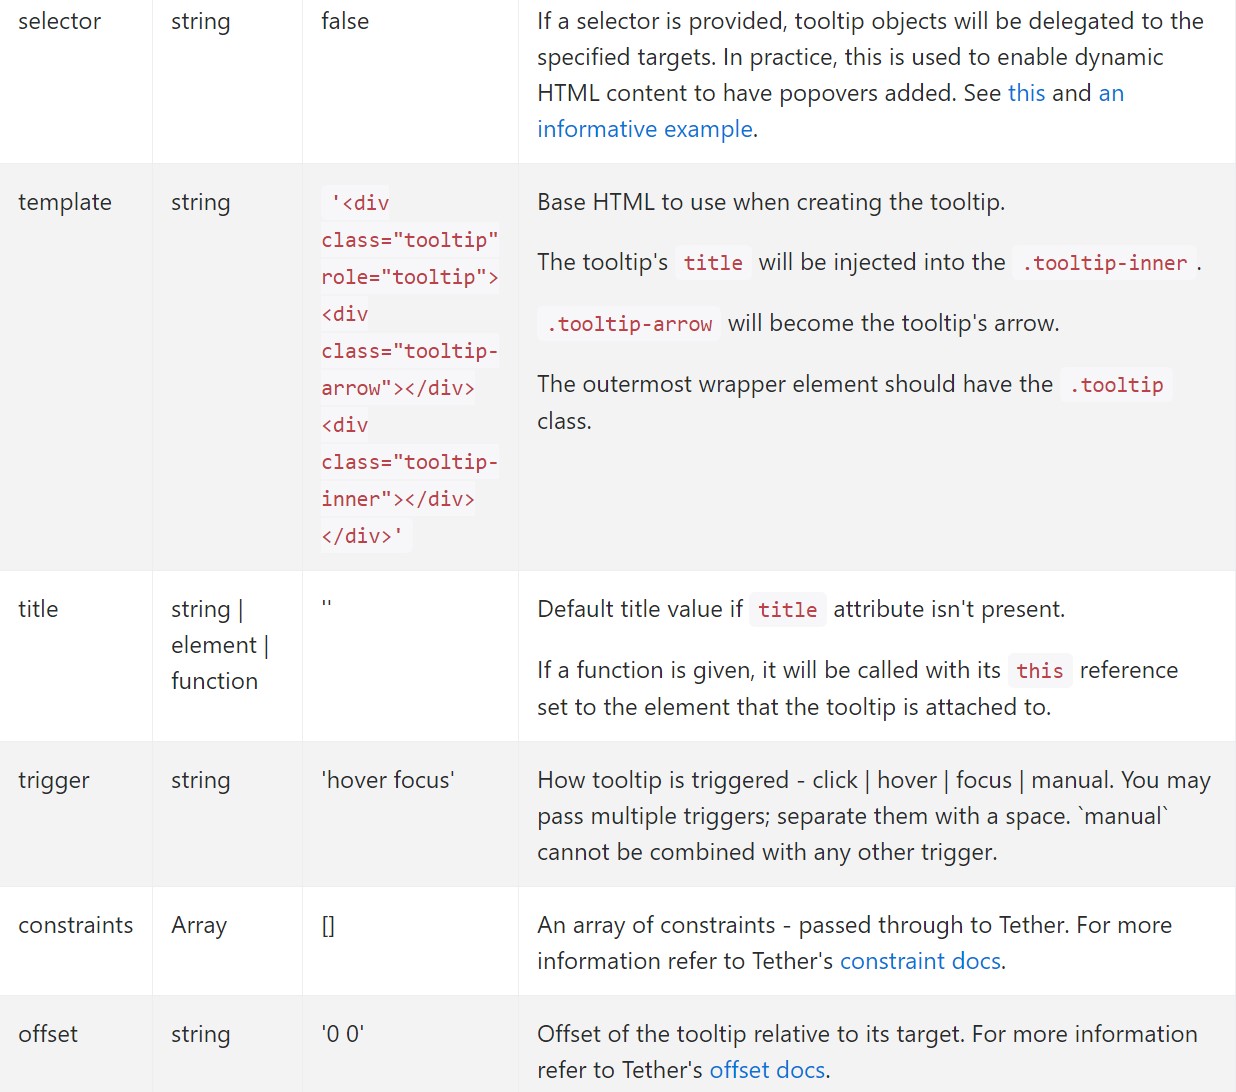This screenshot has height=1092, width=1236.
Task: Click the "this" hyperlink in selector description
Action: [1026, 93]
